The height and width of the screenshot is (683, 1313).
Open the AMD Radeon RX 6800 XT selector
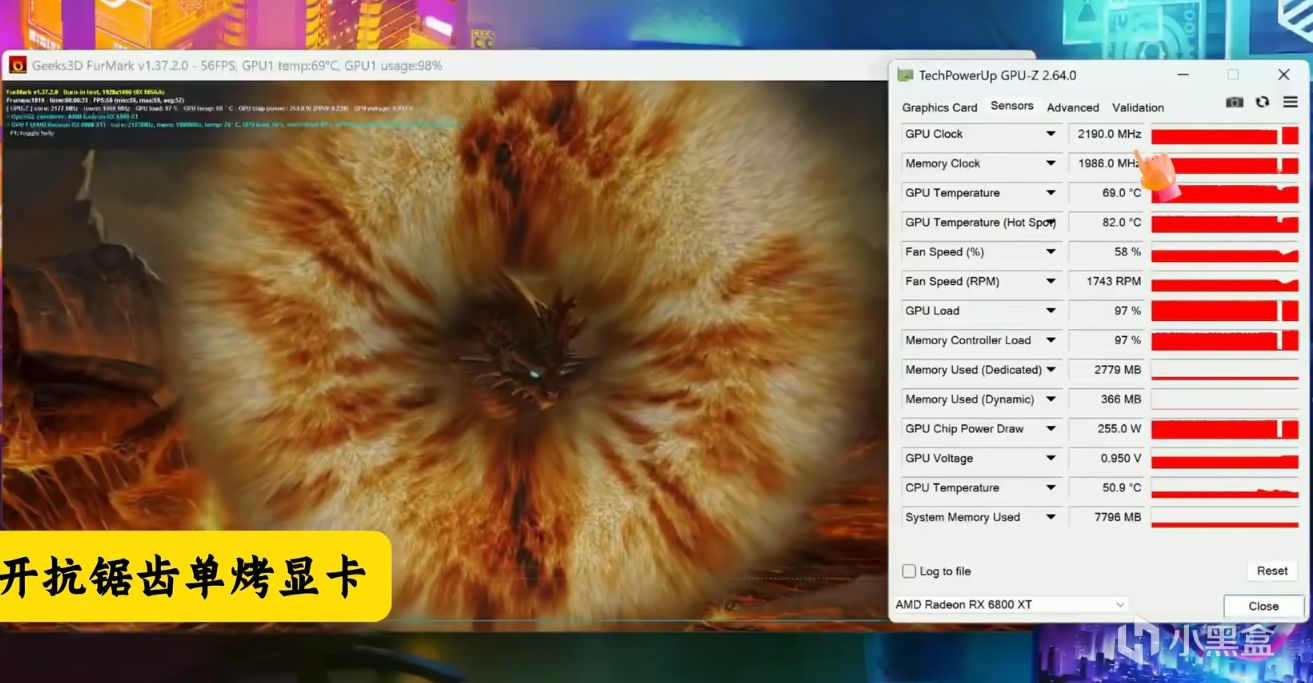[x=1010, y=604]
